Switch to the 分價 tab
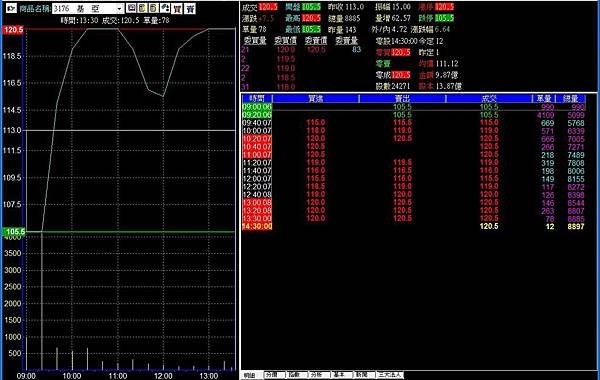Viewport: 600px width, 380px height. (275, 375)
